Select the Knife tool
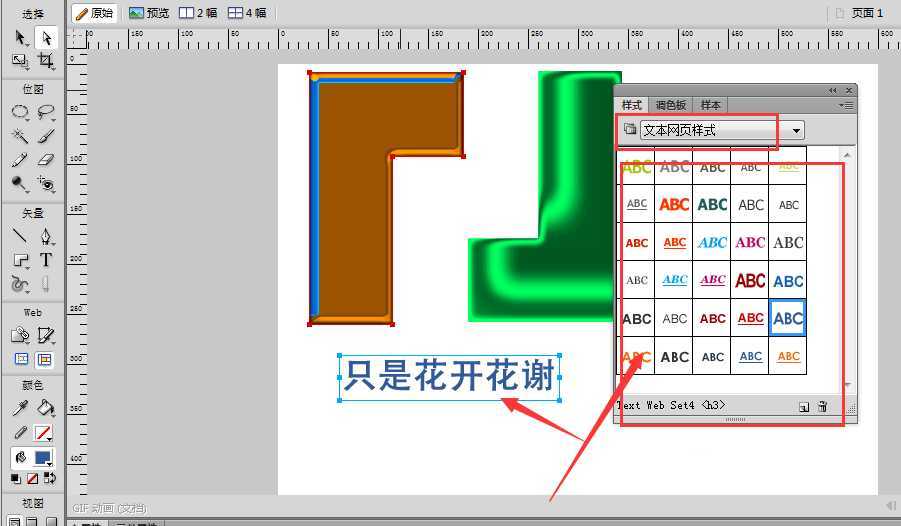901x526 pixels. pyautogui.click(x=46, y=283)
